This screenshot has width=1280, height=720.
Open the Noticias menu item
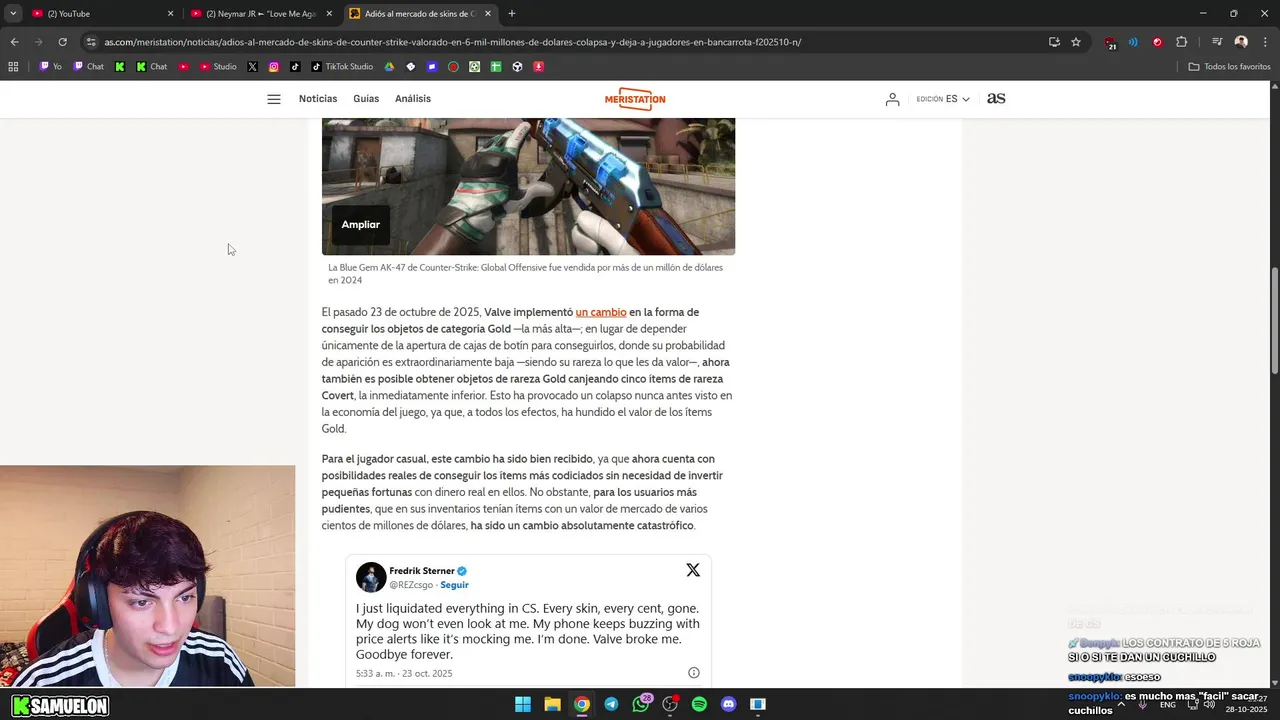[318, 99]
